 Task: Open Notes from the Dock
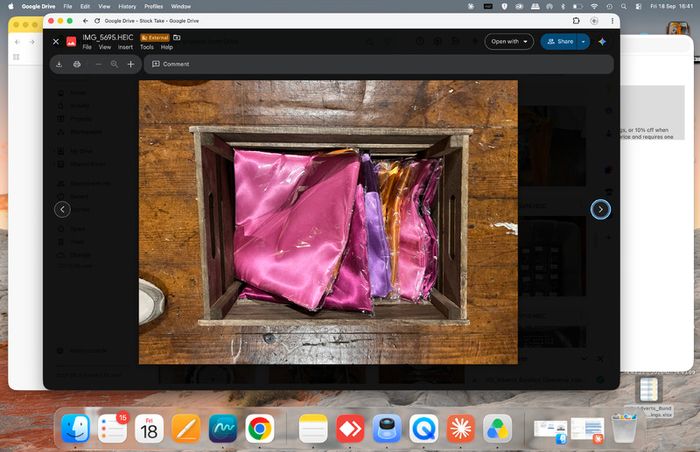pyautogui.click(x=313, y=428)
